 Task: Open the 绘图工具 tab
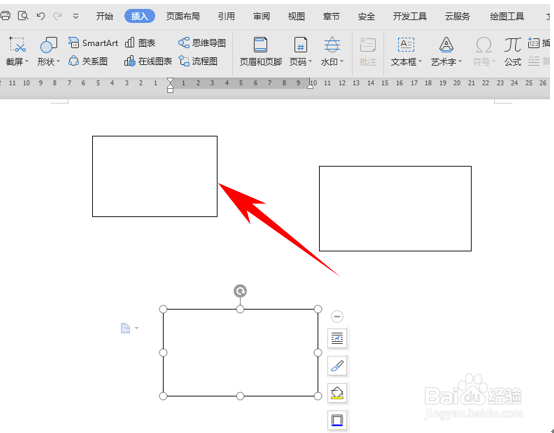point(507,16)
